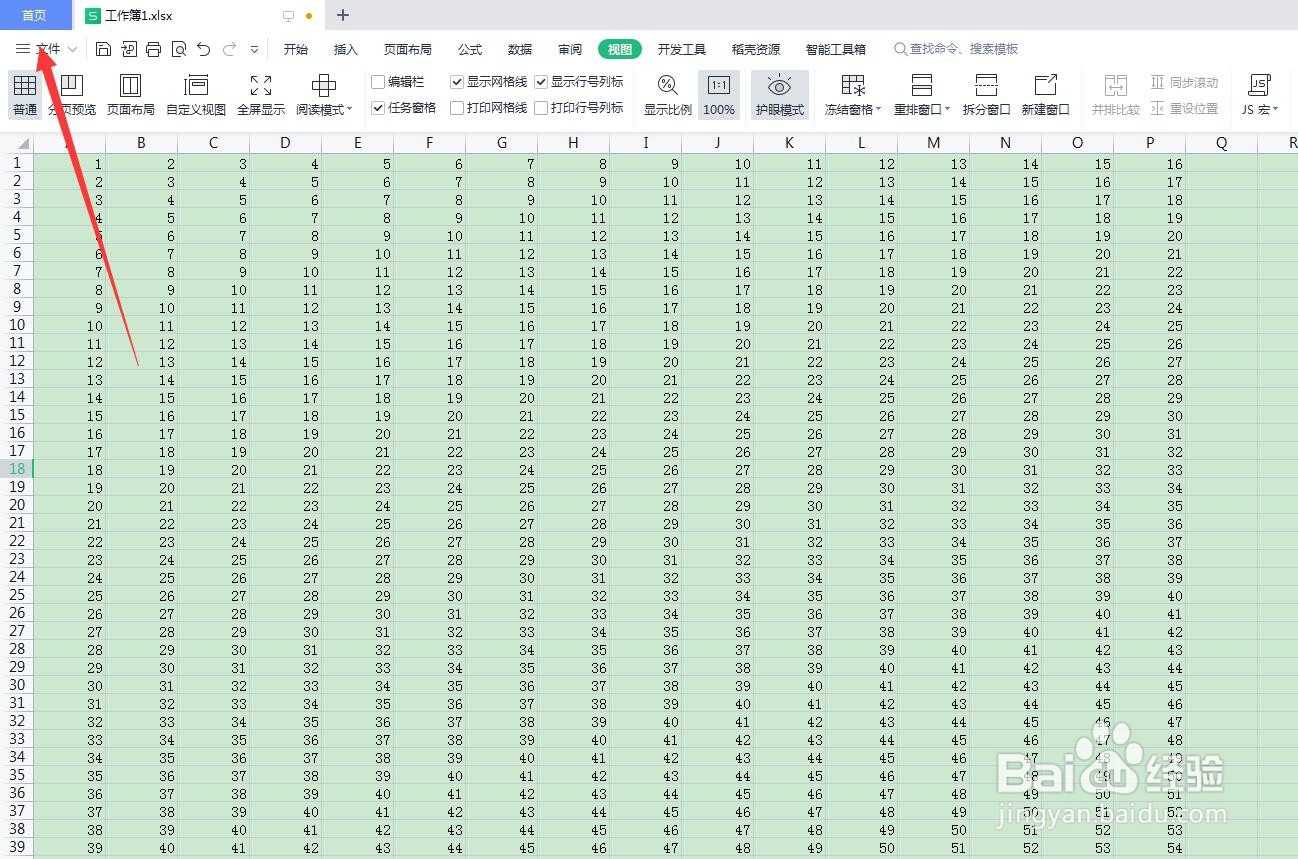Image resolution: width=1298 pixels, height=859 pixels.
Task: Select row 1 header
Action: [17, 163]
